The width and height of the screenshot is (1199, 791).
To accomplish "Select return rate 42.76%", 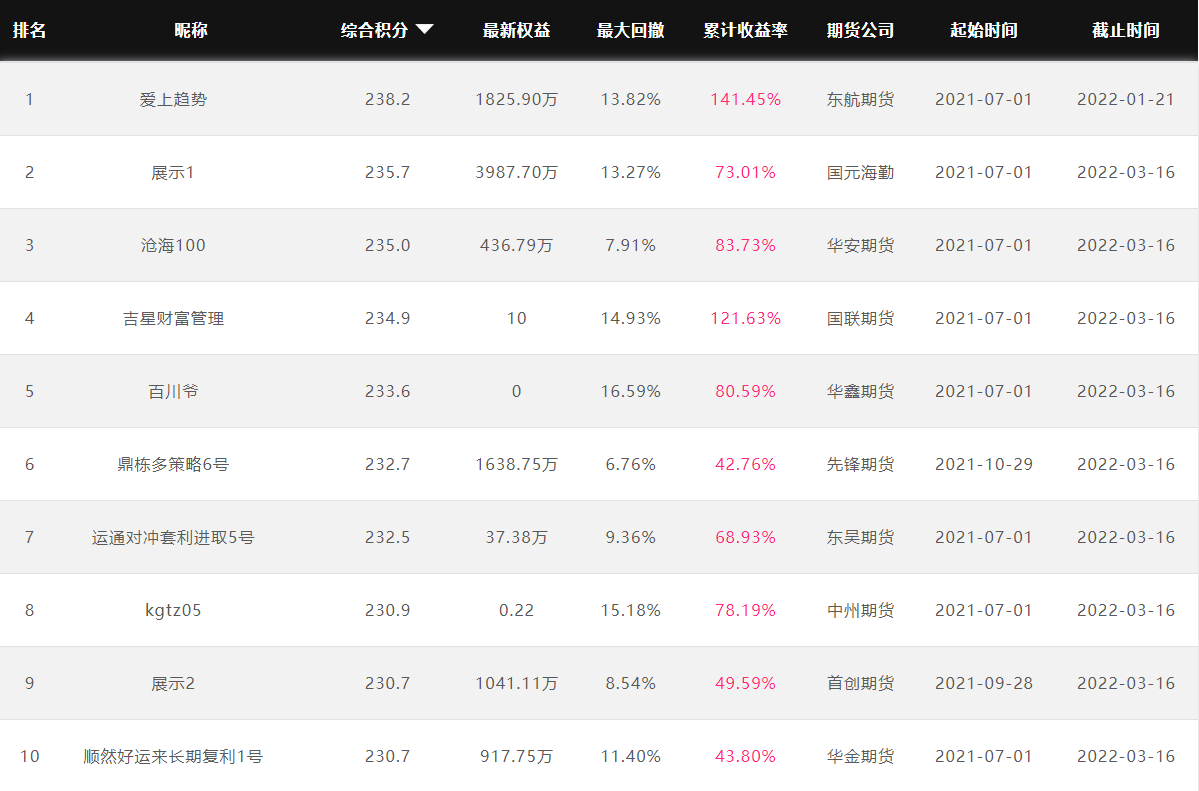I will pos(746,464).
